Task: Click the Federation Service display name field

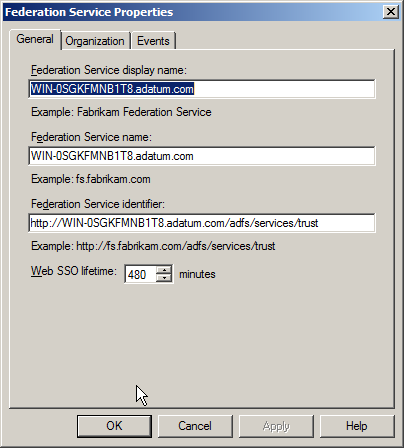Action: click(202, 89)
